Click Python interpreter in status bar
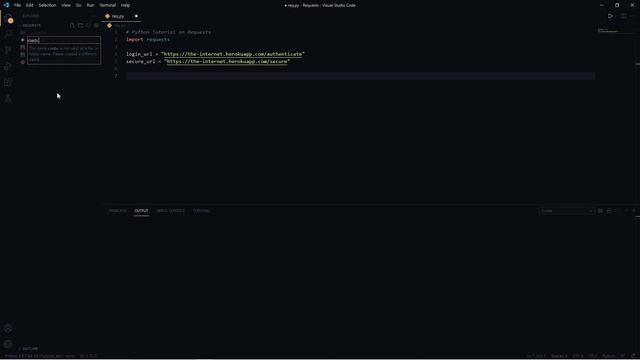This screenshot has width=640, height=360. pos(40,356)
